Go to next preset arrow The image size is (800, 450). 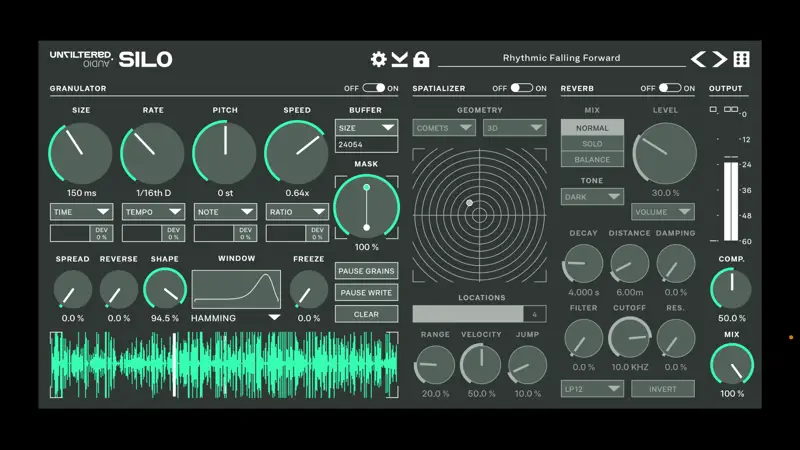coord(719,59)
